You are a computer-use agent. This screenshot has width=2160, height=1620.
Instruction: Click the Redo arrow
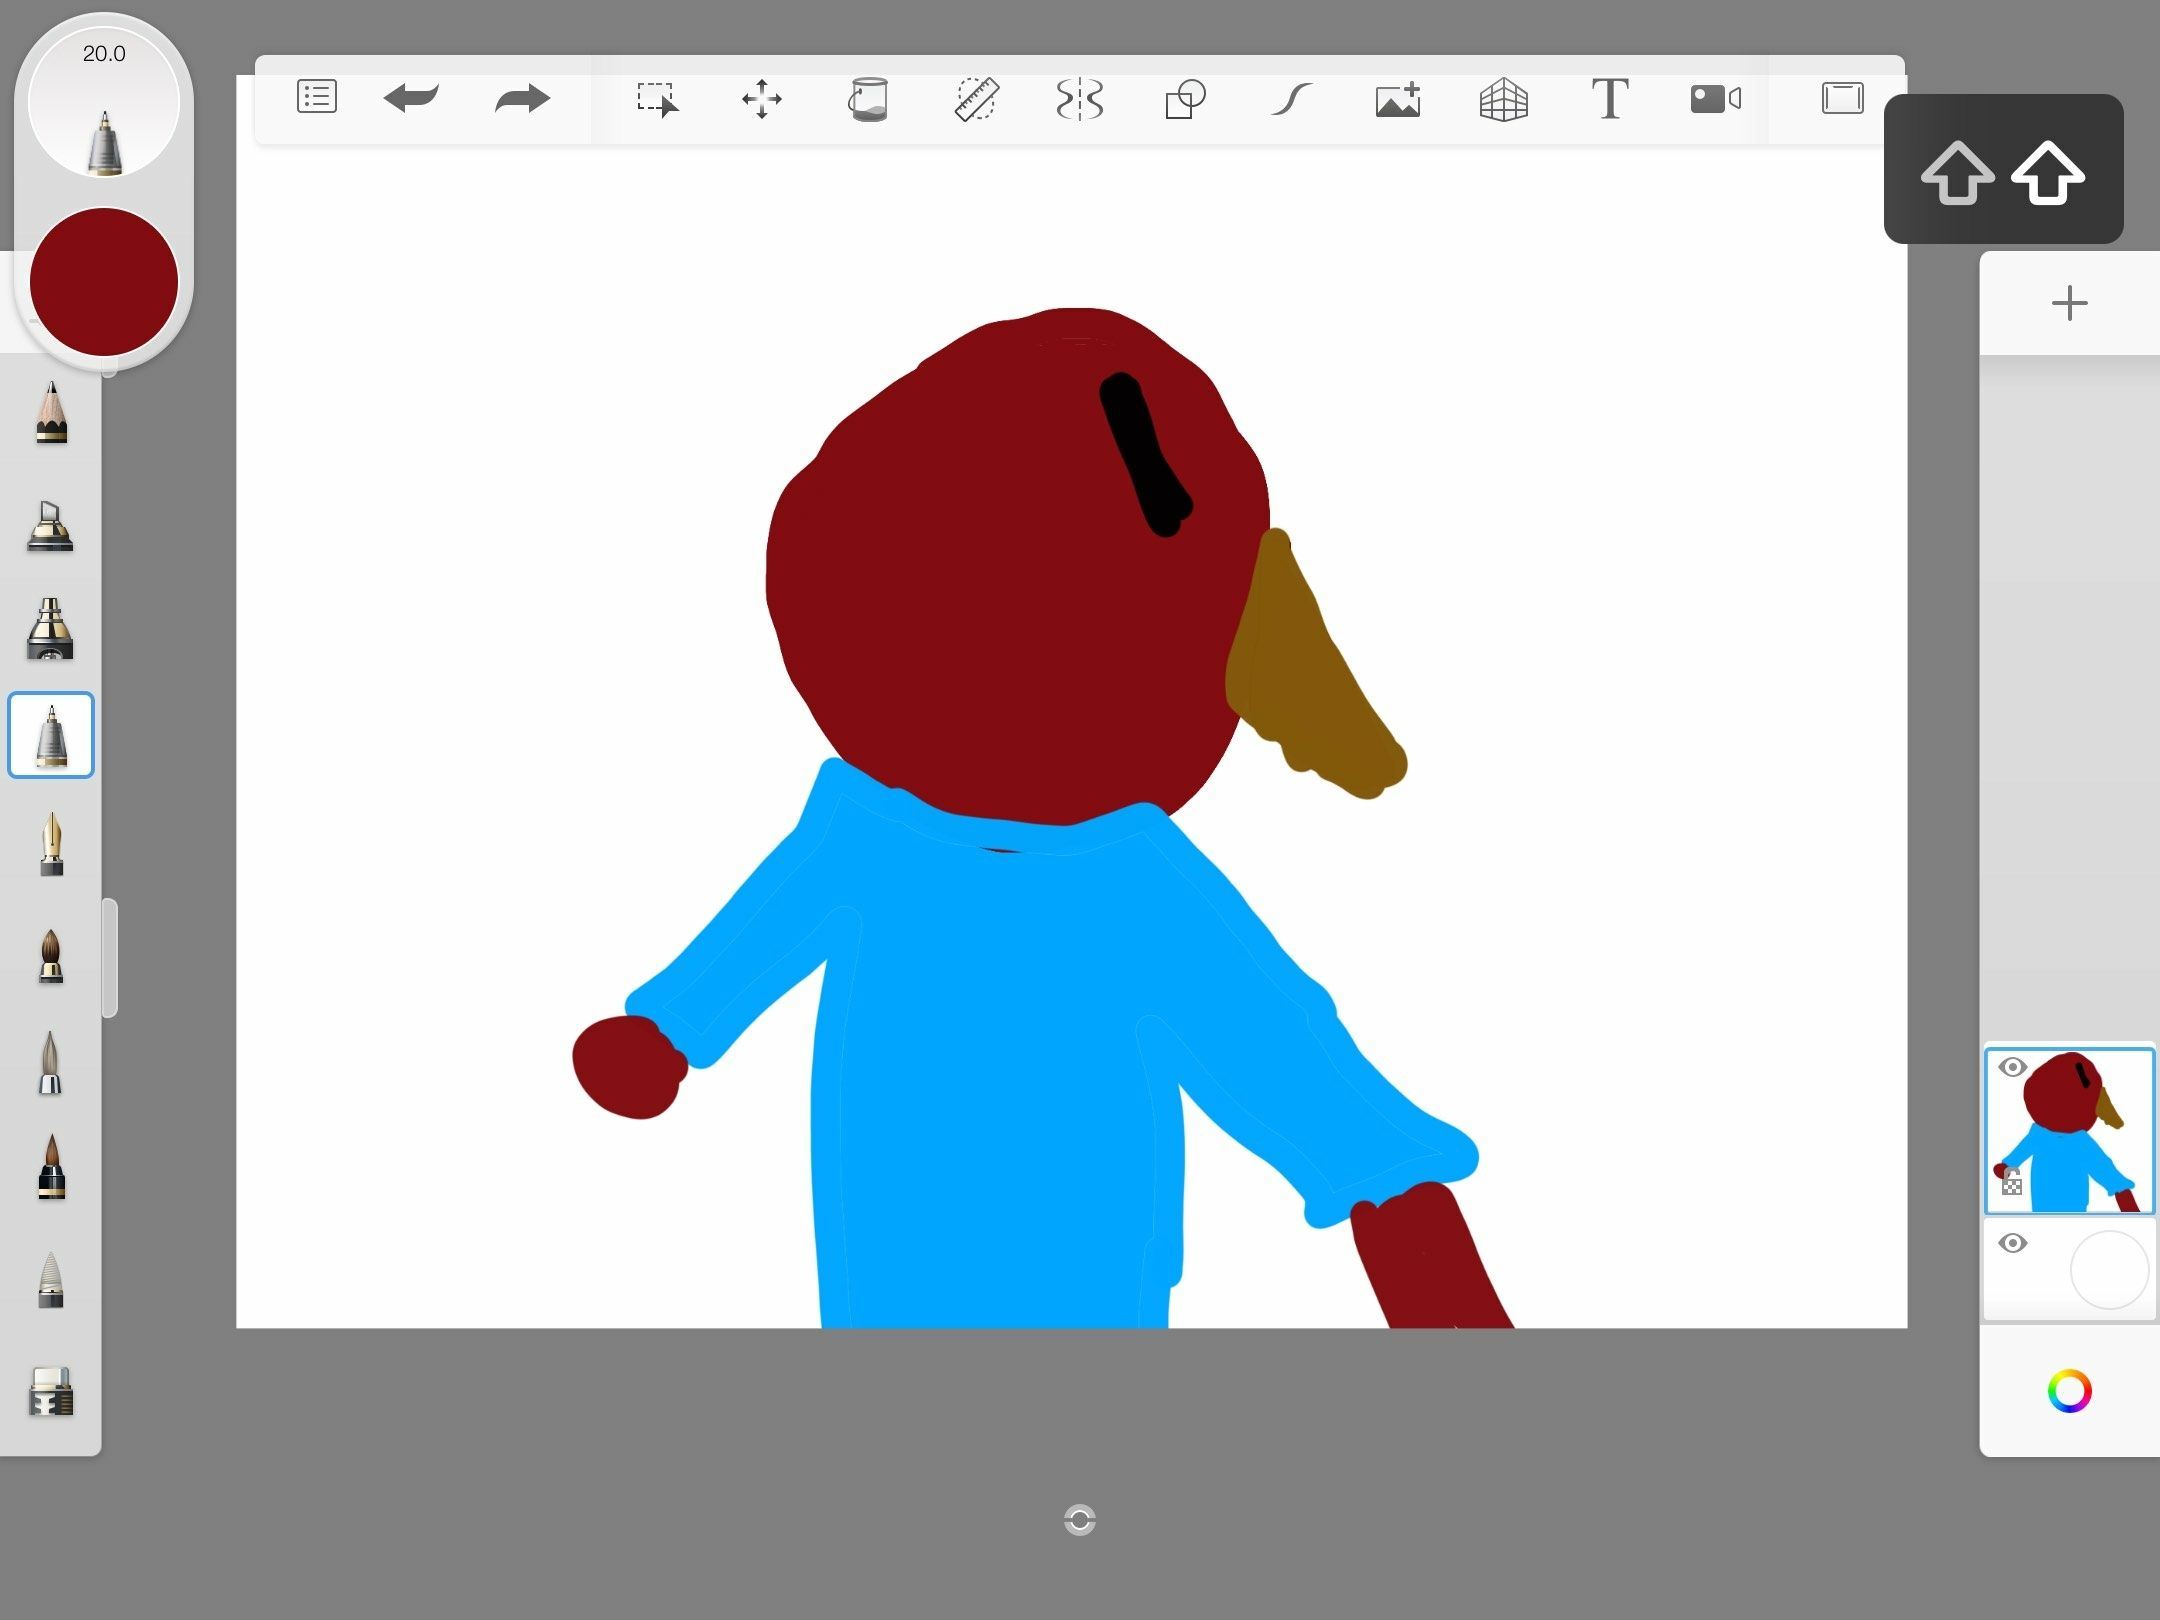coord(522,98)
